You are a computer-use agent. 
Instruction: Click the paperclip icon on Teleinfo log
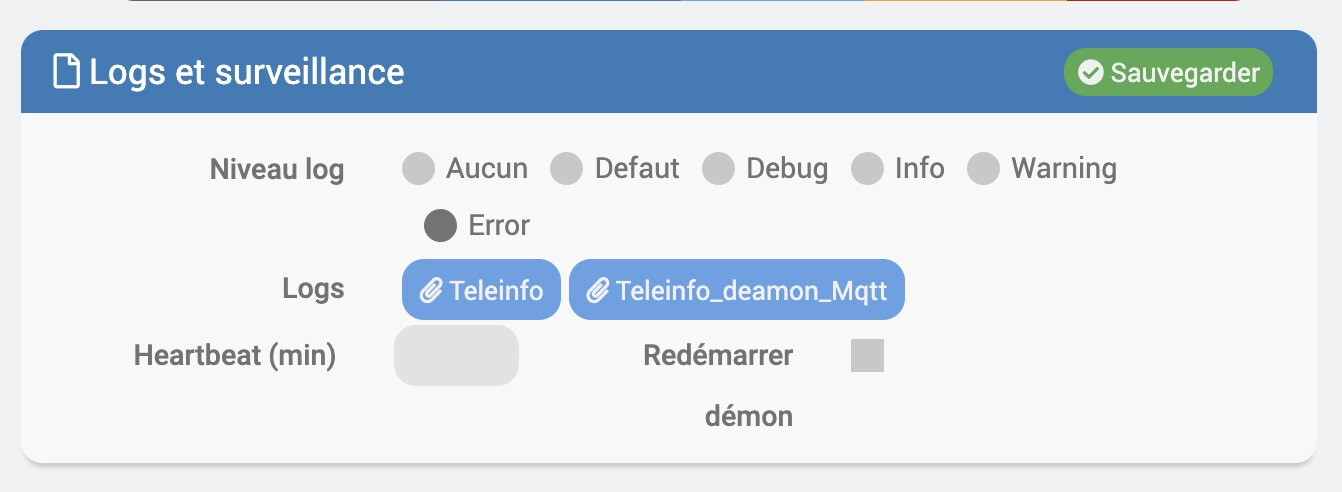[431, 291]
